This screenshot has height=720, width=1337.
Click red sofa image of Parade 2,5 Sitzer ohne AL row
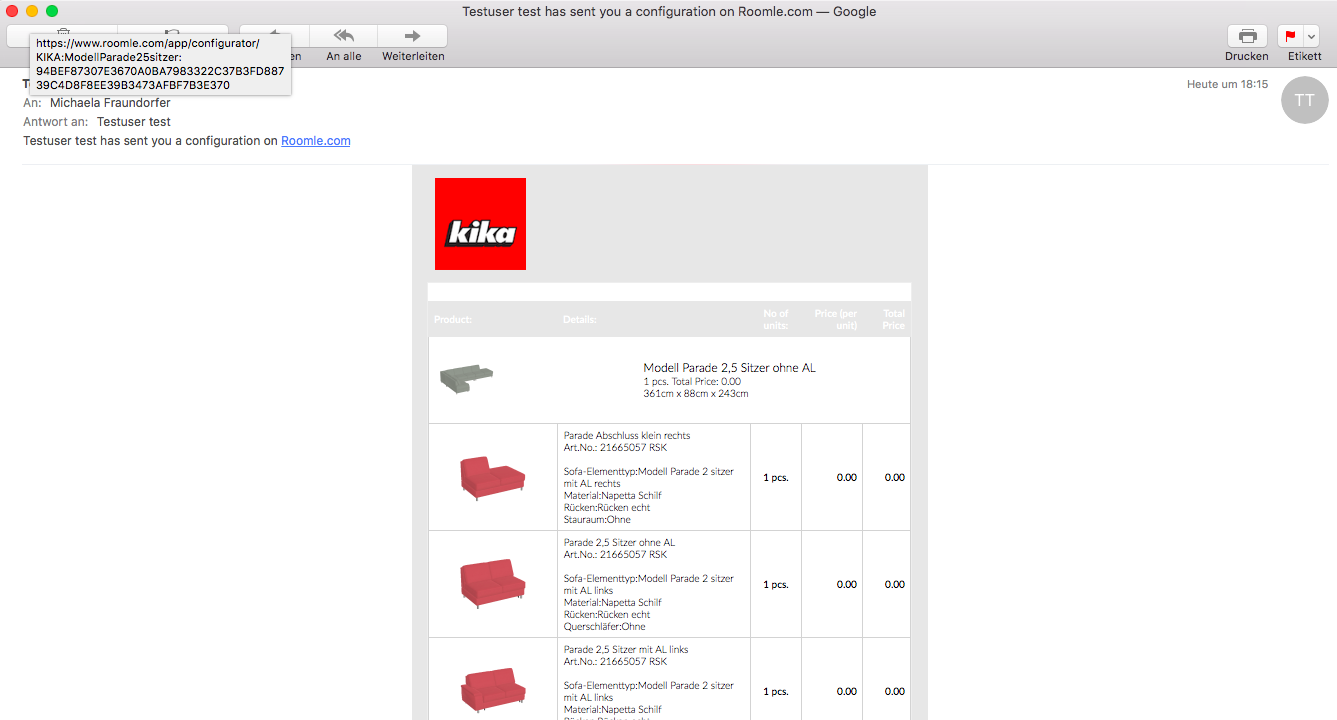click(x=493, y=584)
